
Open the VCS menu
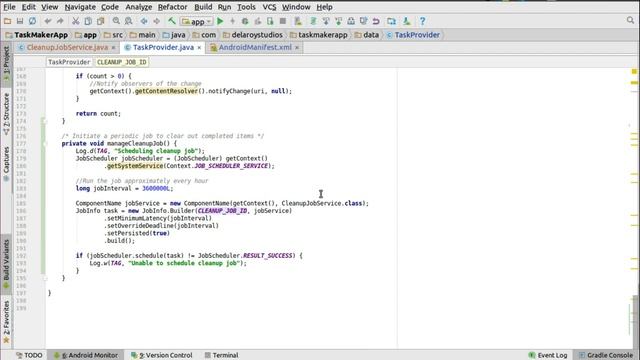tap(269, 7)
